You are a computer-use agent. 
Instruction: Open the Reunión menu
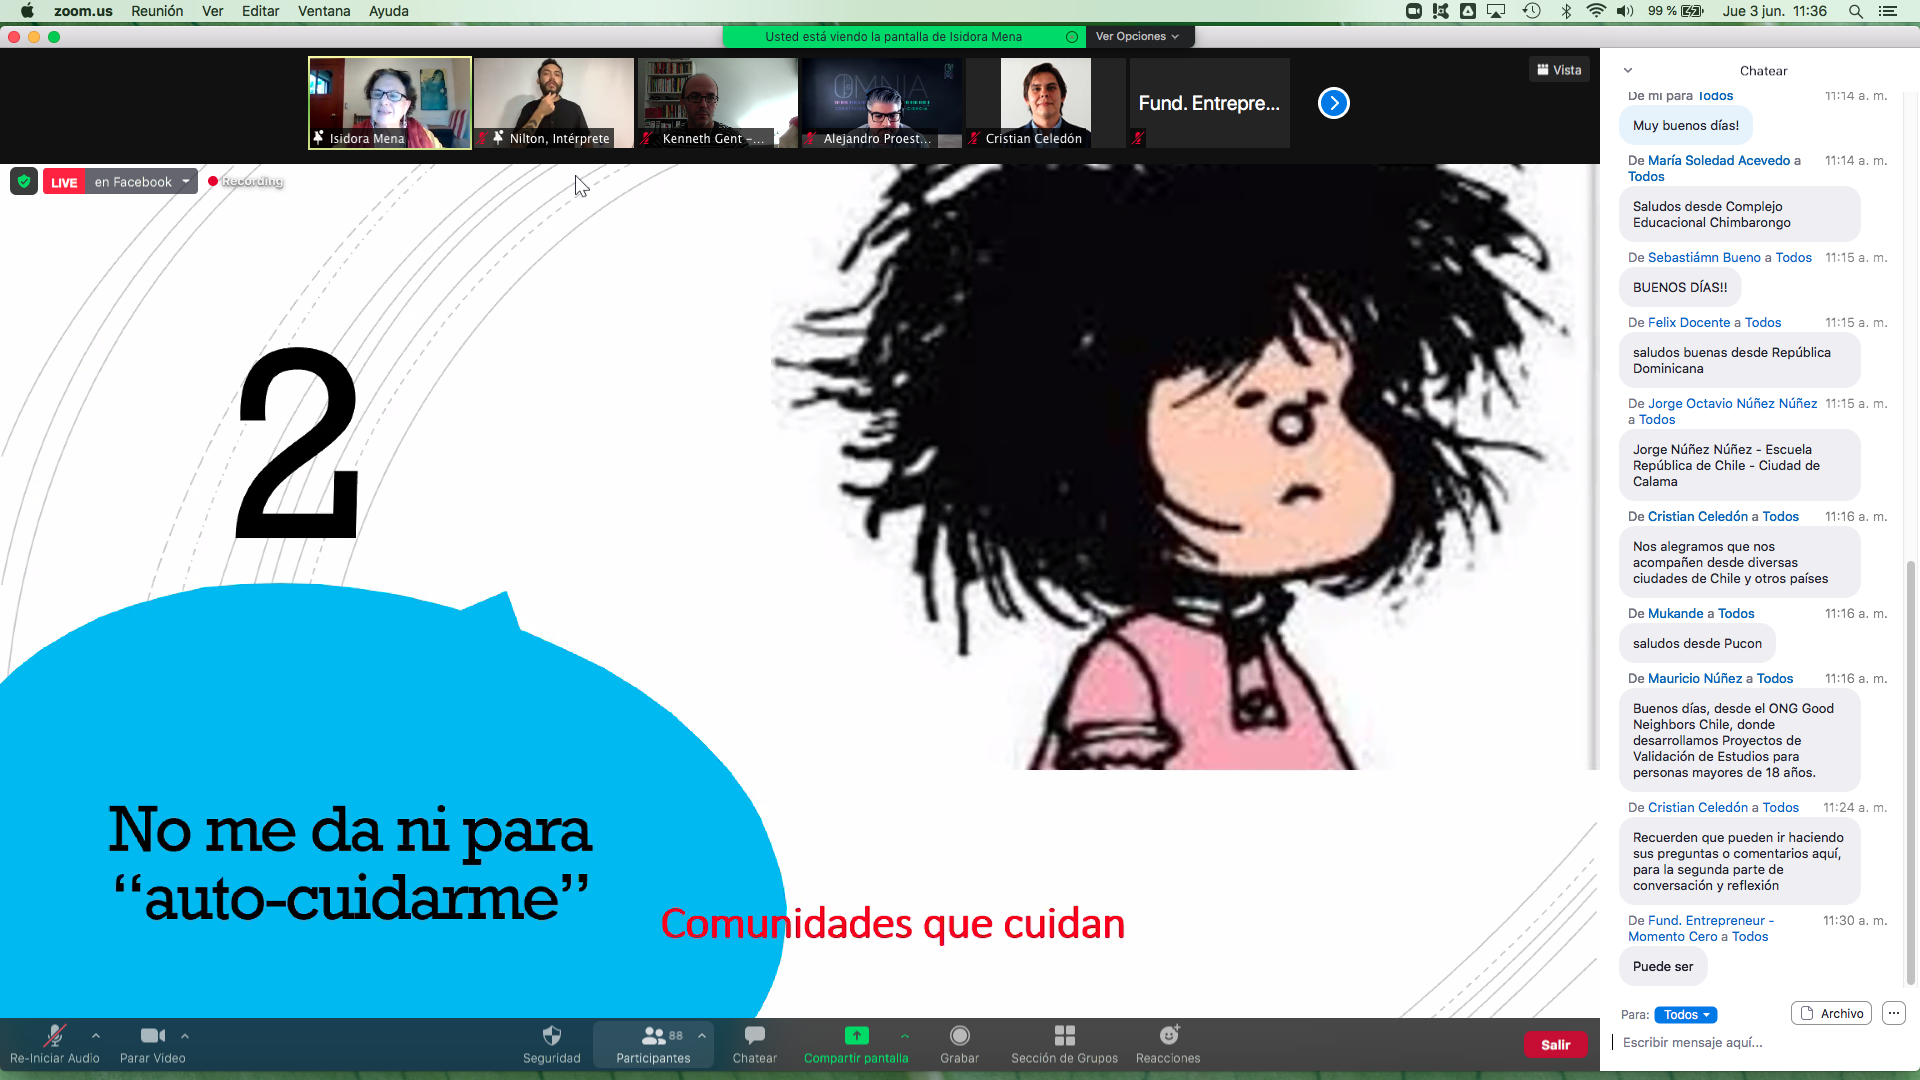157,11
